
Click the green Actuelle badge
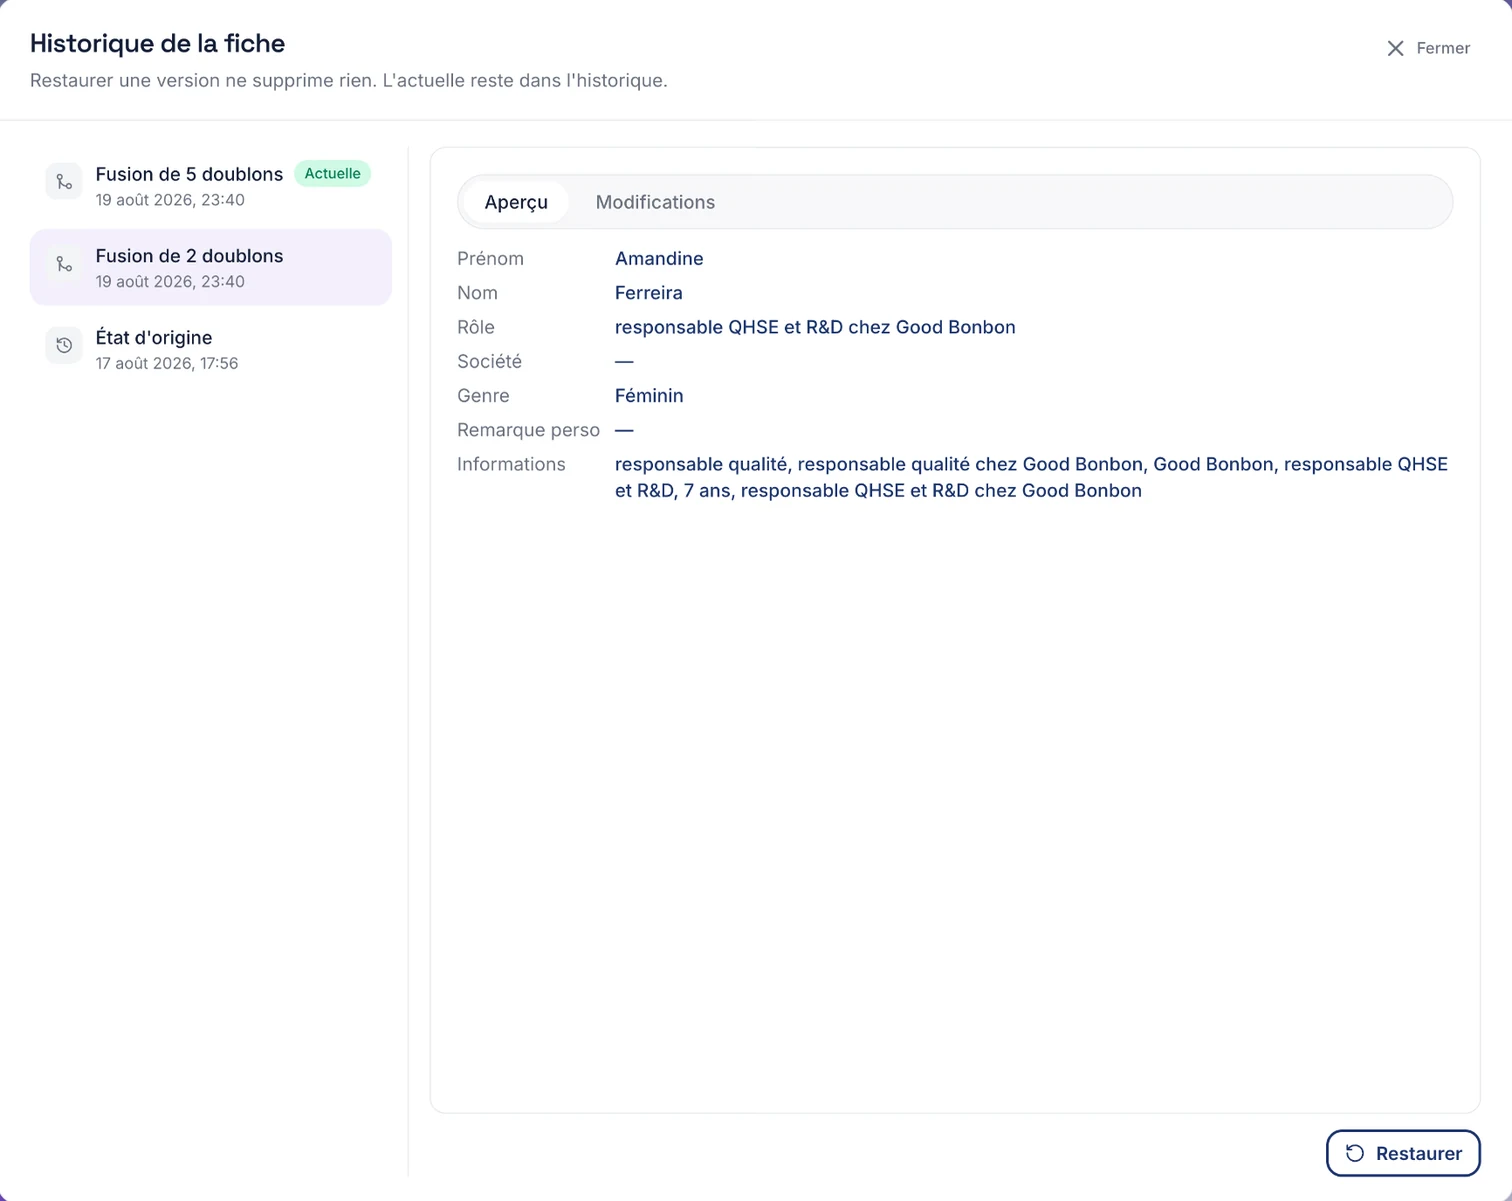pos(332,173)
